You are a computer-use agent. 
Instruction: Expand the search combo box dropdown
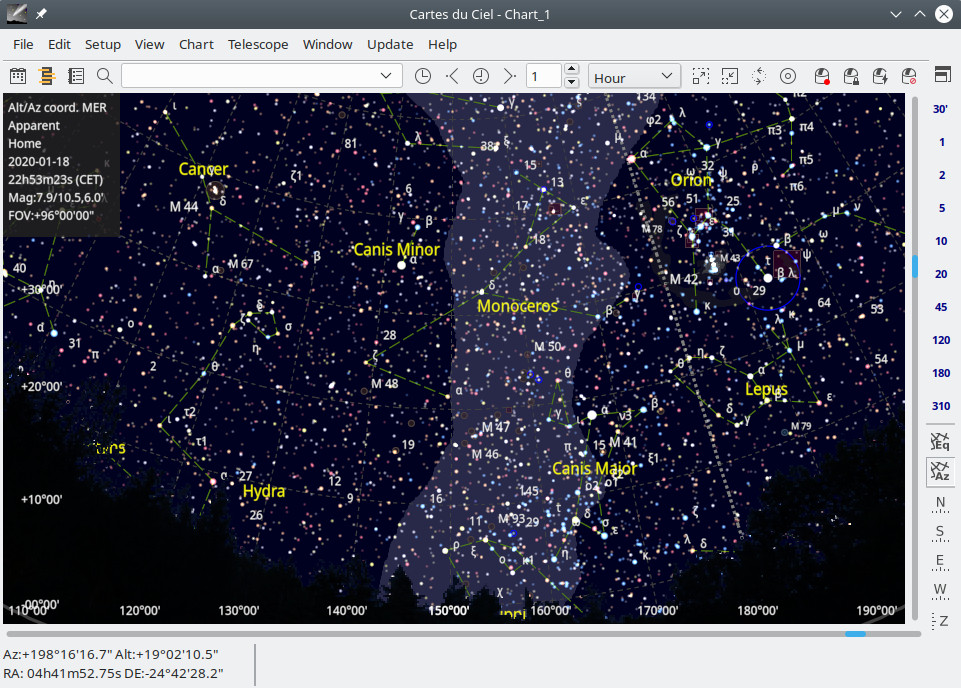click(x=387, y=76)
